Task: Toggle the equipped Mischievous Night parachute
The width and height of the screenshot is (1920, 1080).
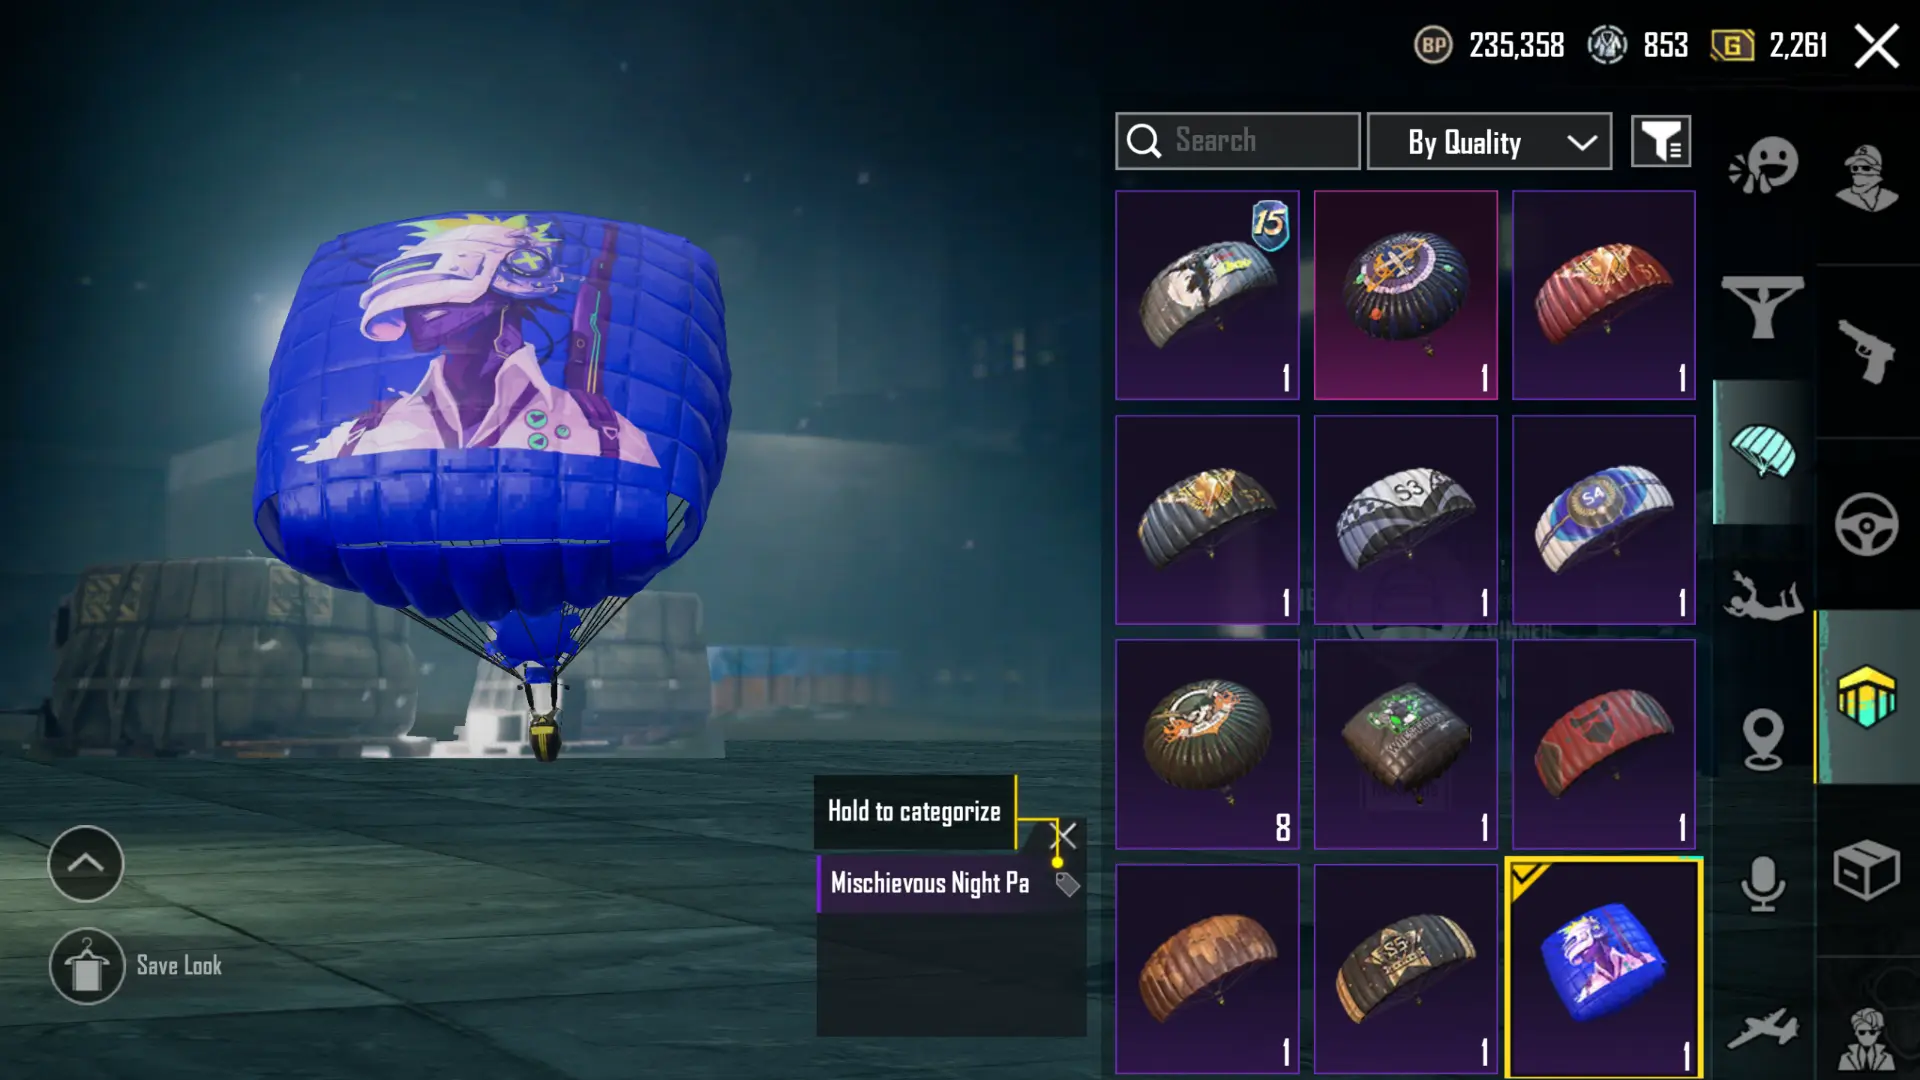Action: point(1604,970)
